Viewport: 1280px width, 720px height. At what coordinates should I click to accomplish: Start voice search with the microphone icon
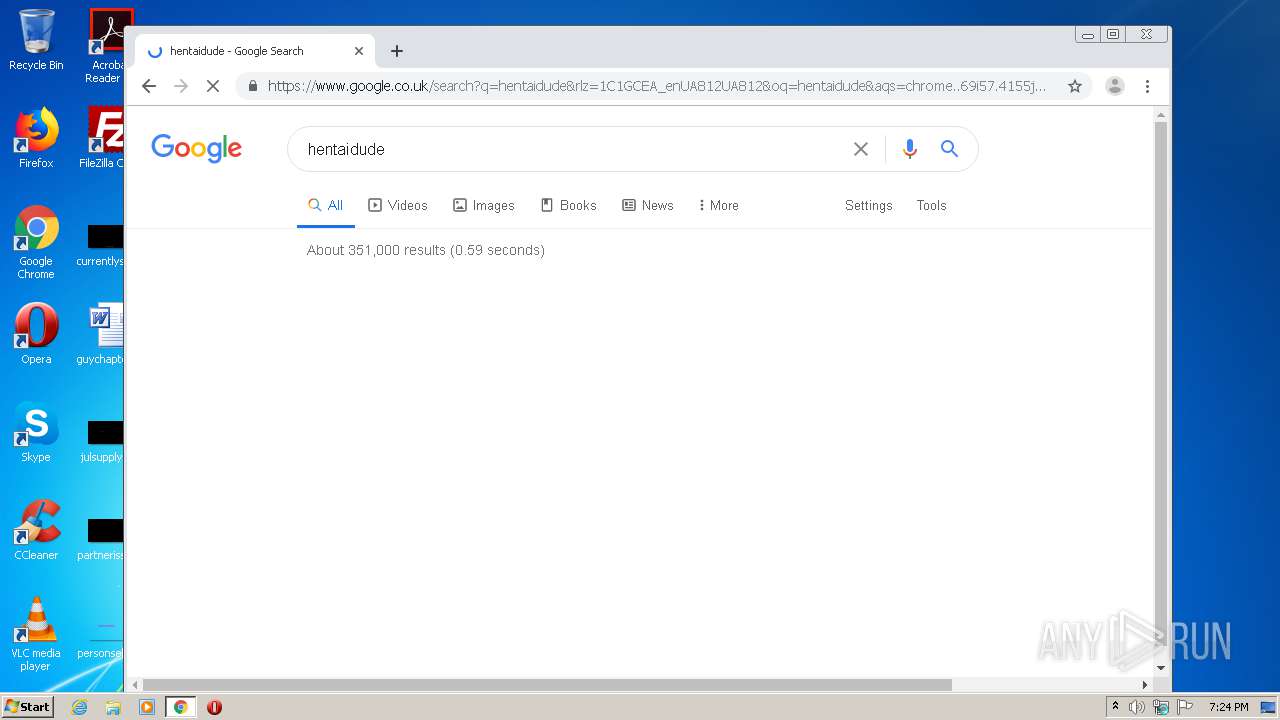point(909,149)
